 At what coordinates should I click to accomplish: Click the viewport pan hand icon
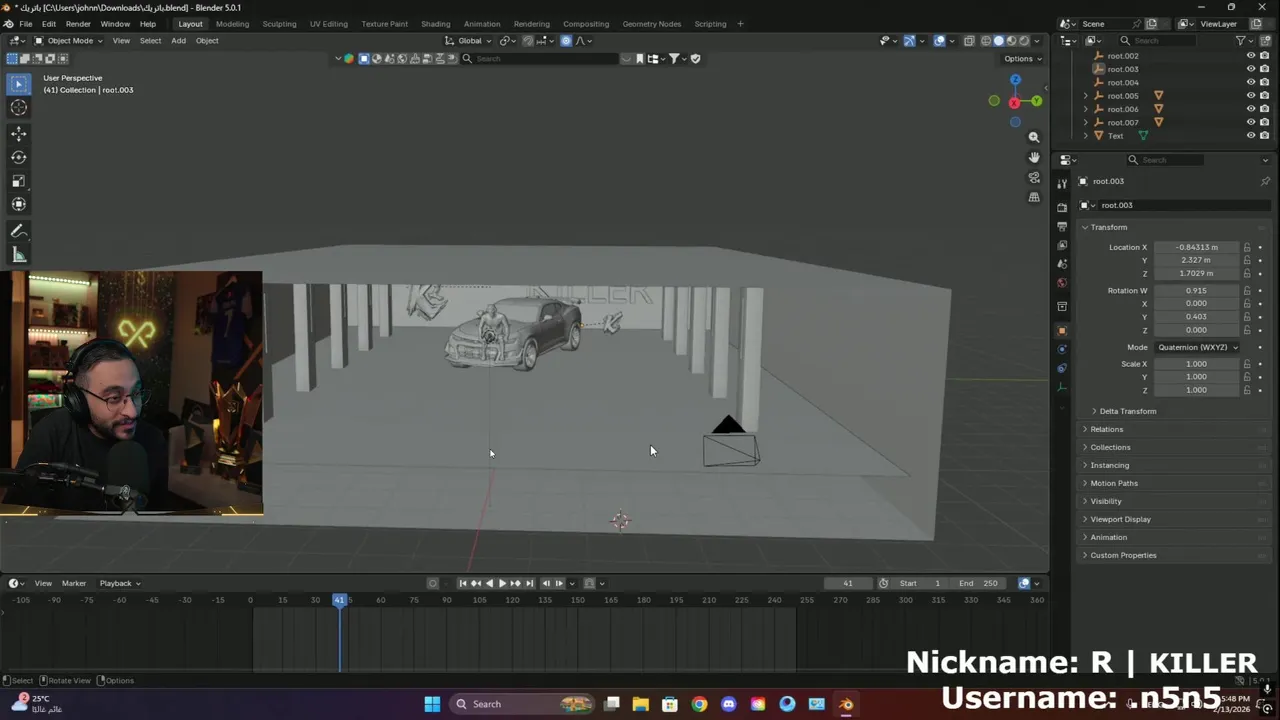tap(1034, 157)
